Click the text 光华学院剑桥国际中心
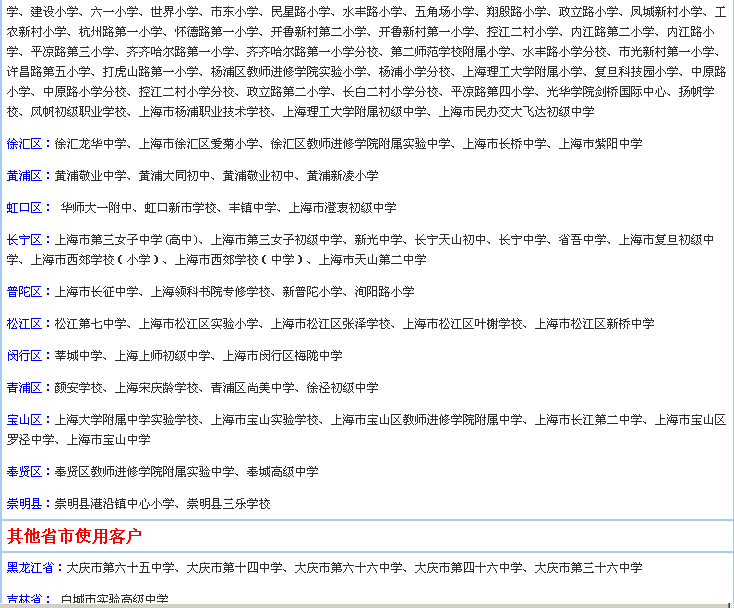The width and height of the screenshot is (734, 608). point(607,91)
